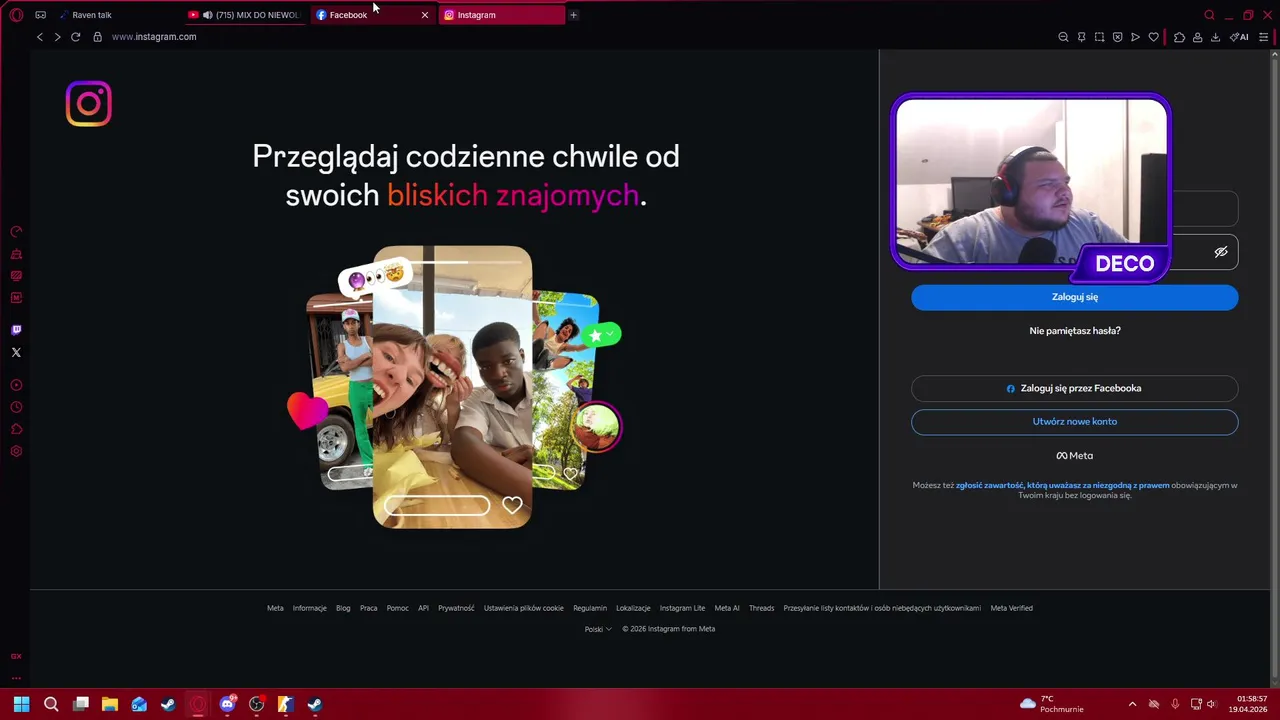Open the Regulamin footer link

click(x=590, y=608)
